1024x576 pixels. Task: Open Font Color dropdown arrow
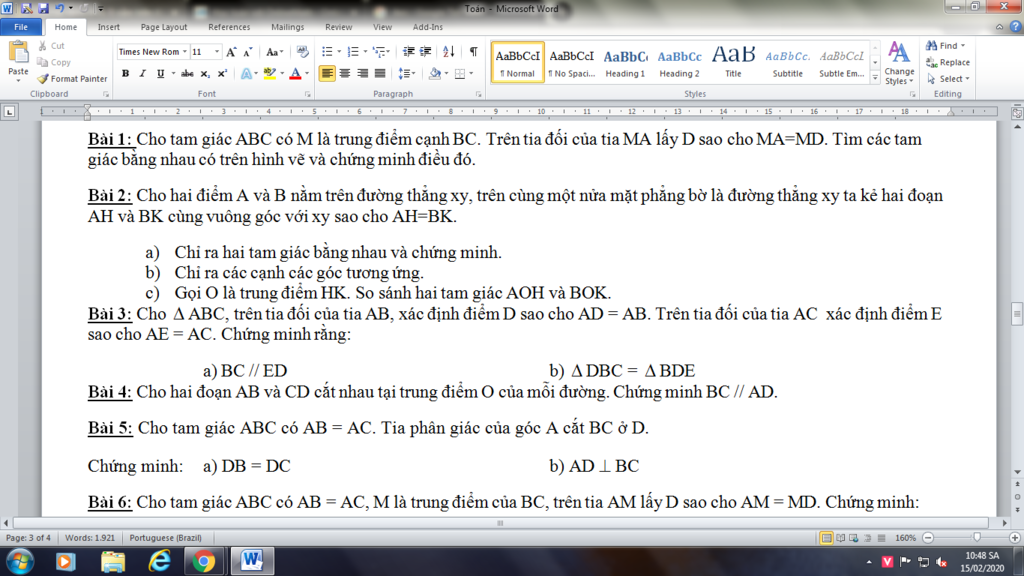tap(307, 74)
